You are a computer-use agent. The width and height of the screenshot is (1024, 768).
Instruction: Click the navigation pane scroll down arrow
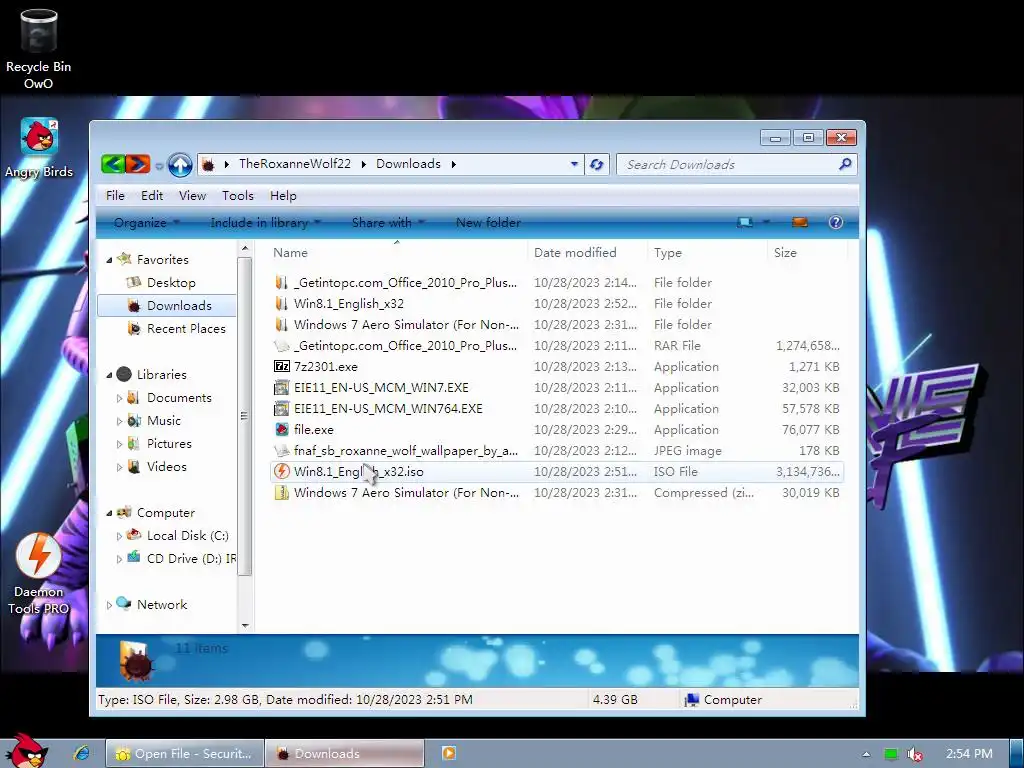[245, 626]
